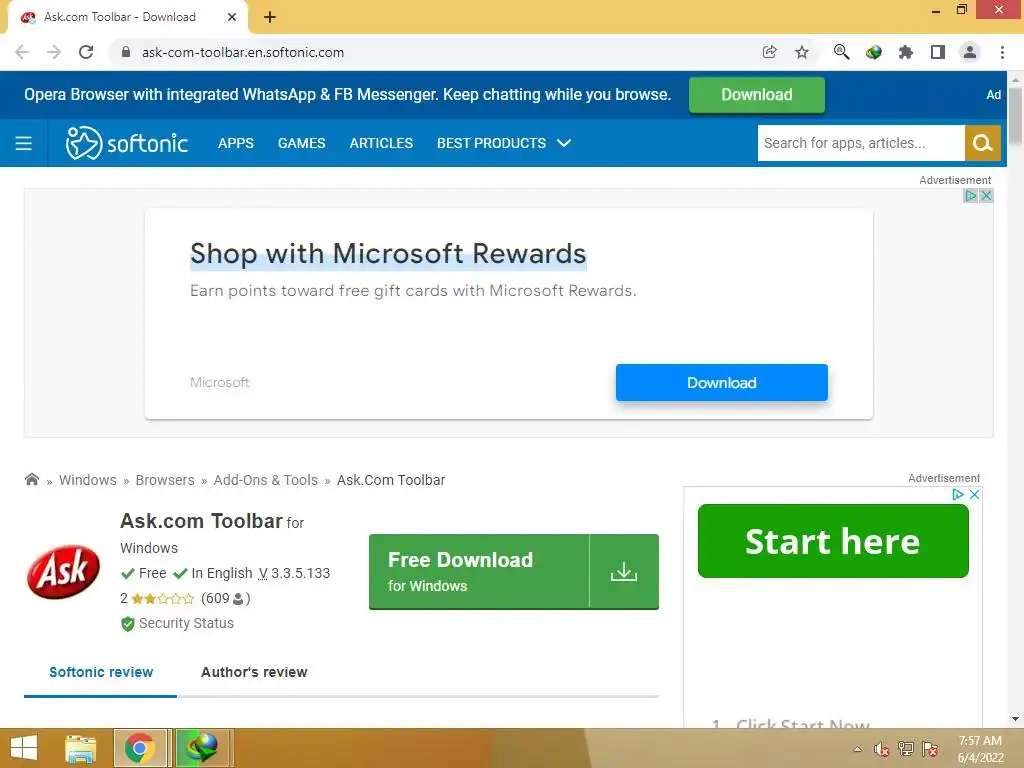
Task: Go to home via breadcrumb house icon
Action: point(31,479)
